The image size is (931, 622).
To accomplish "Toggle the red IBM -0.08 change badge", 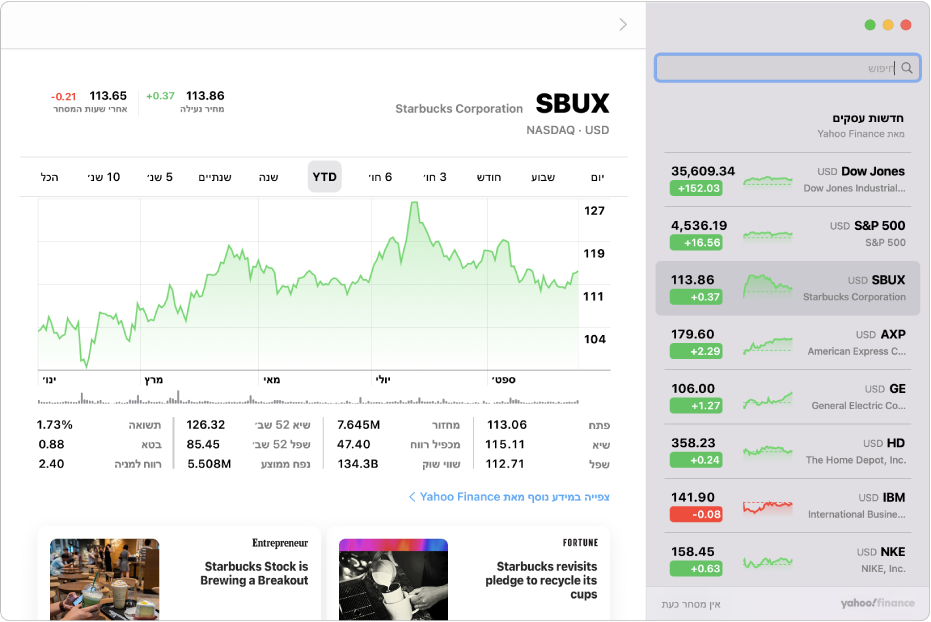I will pyautogui.click(x=696, y=514).
